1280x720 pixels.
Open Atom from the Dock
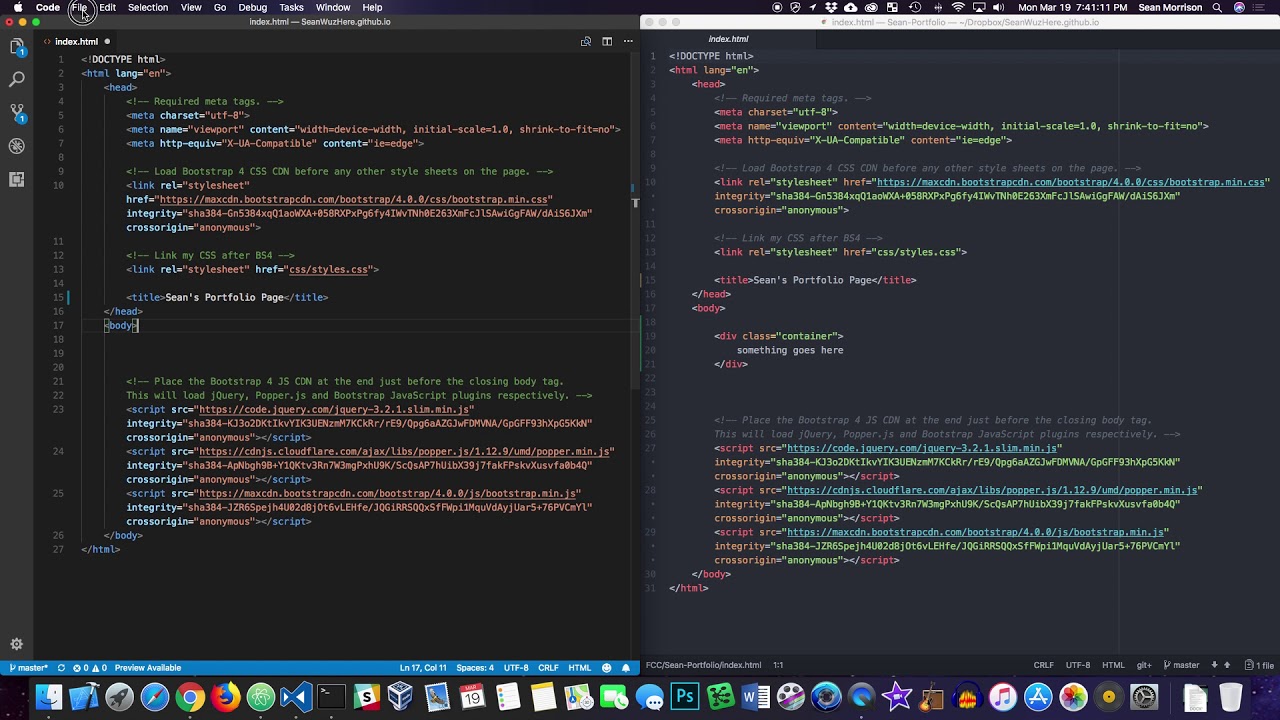coord(260,697)
